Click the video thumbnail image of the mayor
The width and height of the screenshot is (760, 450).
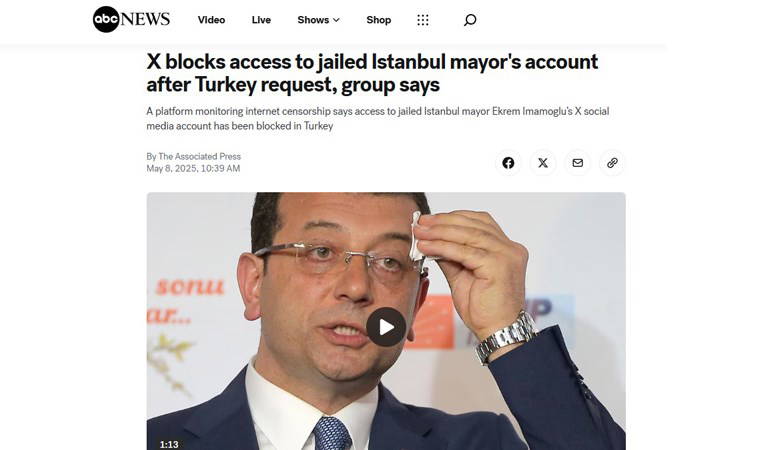point(386,321)
